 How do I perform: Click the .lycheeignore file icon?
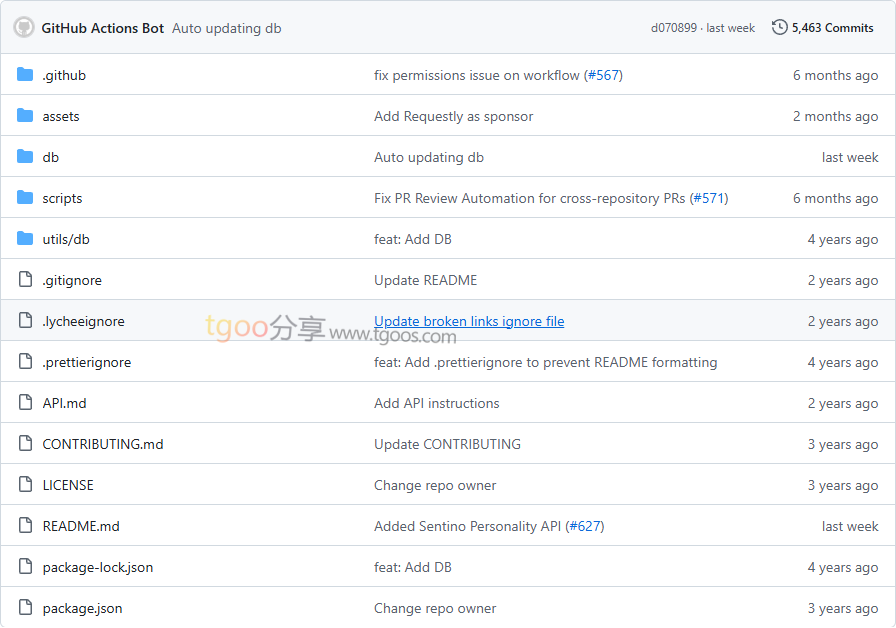pos(25,321)
